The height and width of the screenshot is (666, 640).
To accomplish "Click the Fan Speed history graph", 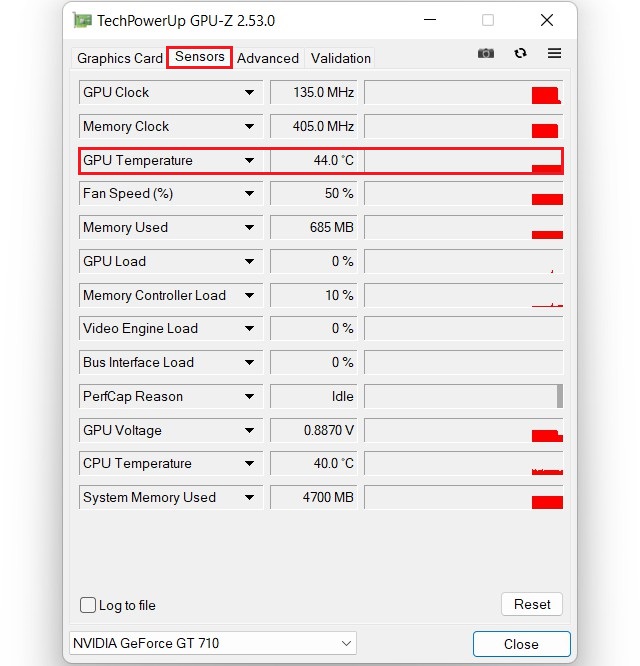I will click(464, 193).
